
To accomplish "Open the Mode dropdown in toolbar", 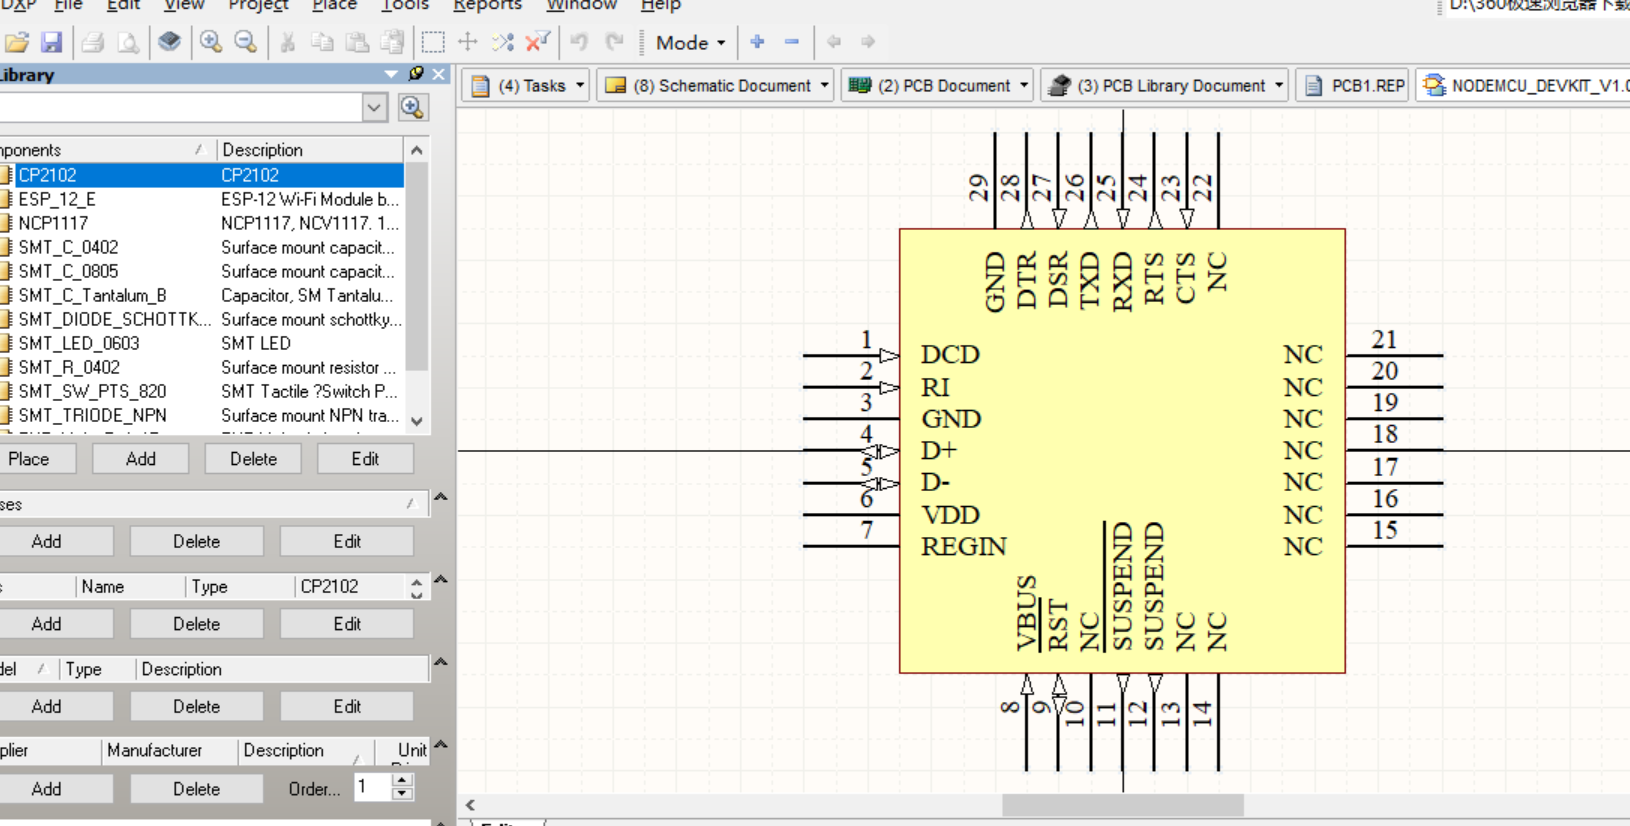I will [x=690, y=42].
